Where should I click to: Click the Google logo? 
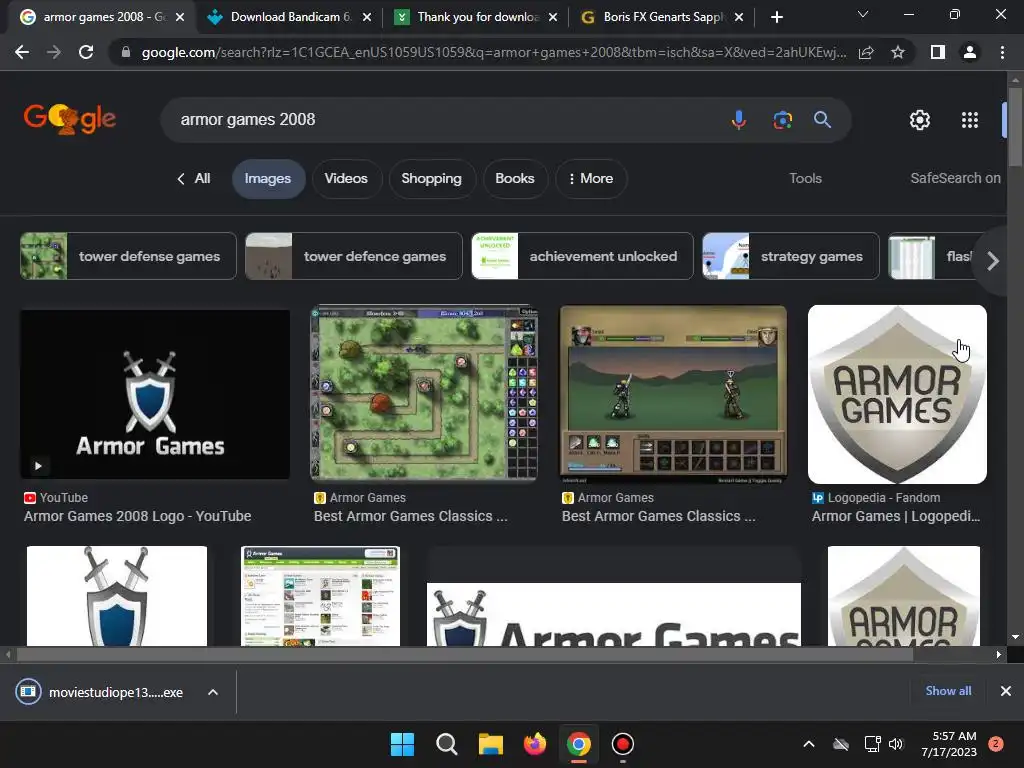70,118
